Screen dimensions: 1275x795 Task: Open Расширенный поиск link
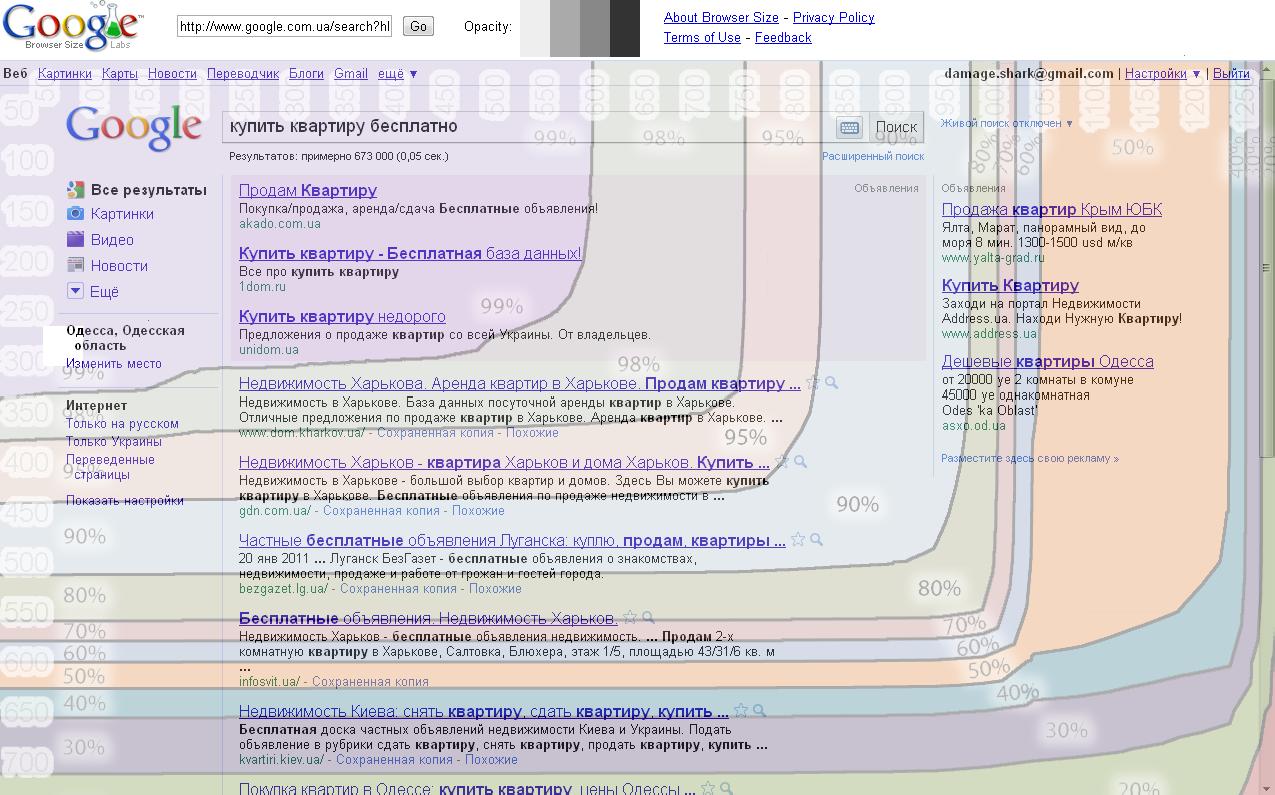coord(873,157)
